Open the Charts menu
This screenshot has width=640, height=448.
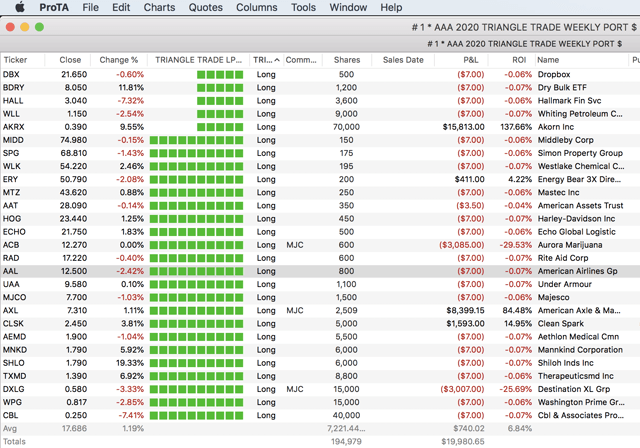point(159,7)
